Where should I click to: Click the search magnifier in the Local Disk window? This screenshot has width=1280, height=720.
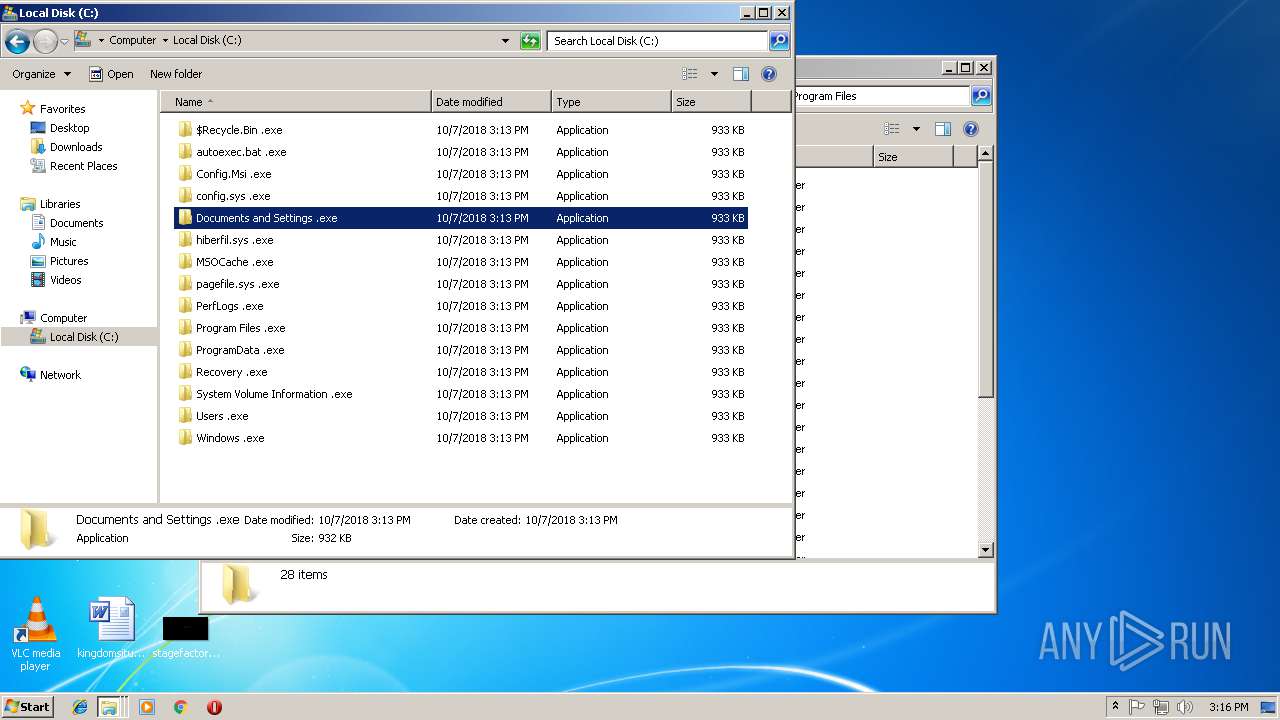pos(779,41)
